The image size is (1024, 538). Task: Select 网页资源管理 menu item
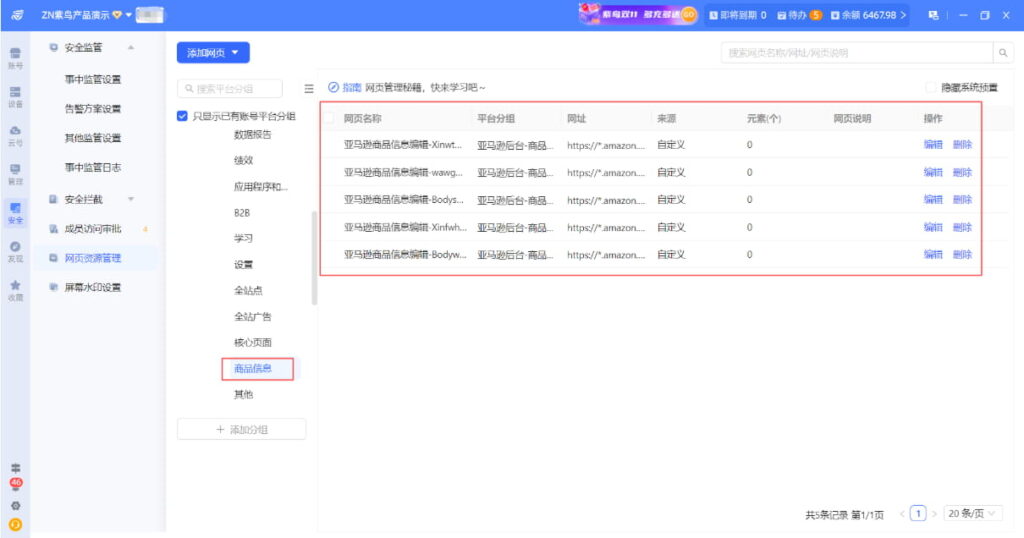93,258
